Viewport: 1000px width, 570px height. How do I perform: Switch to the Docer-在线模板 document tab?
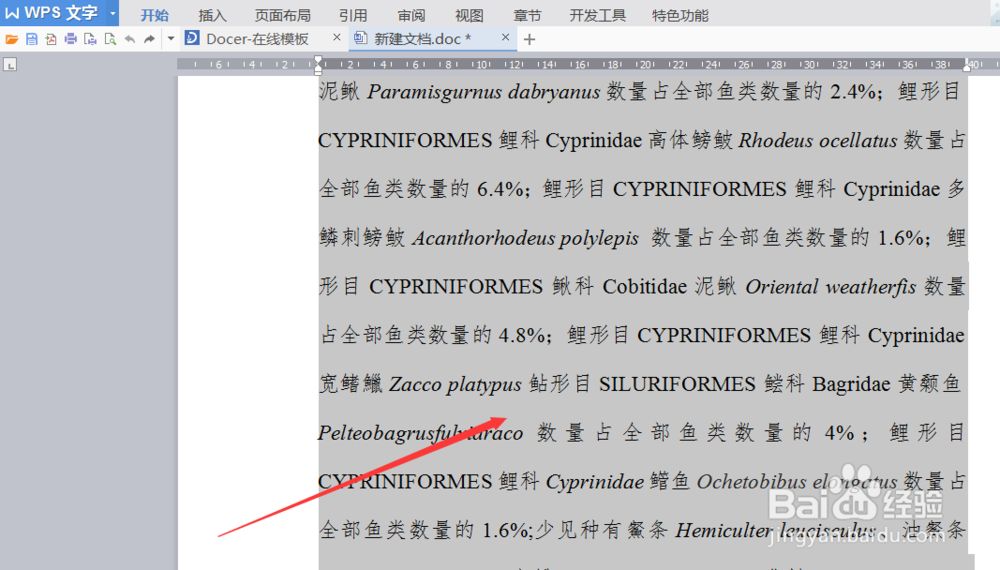(257, 39)
